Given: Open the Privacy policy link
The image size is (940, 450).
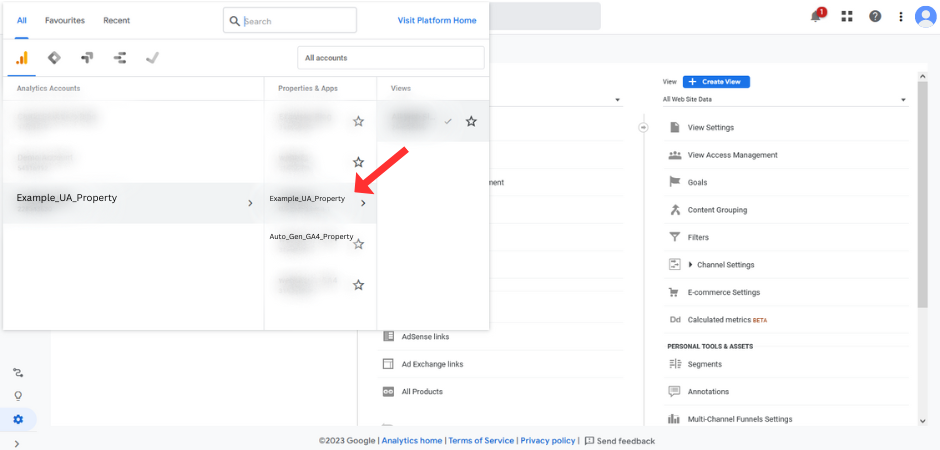Looking at the screenshot, I should point(548,440).
